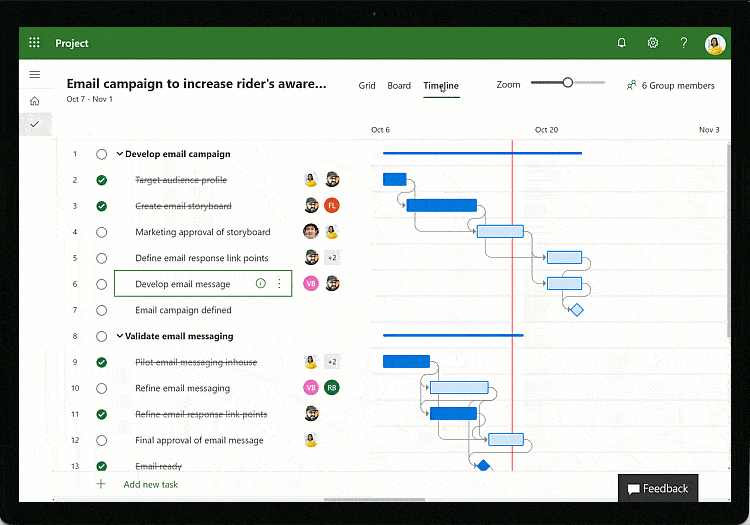Viewport: 750px width, 525px height.
Task: Mark Final approval of email message complete
Action: (x=101, y=440)
